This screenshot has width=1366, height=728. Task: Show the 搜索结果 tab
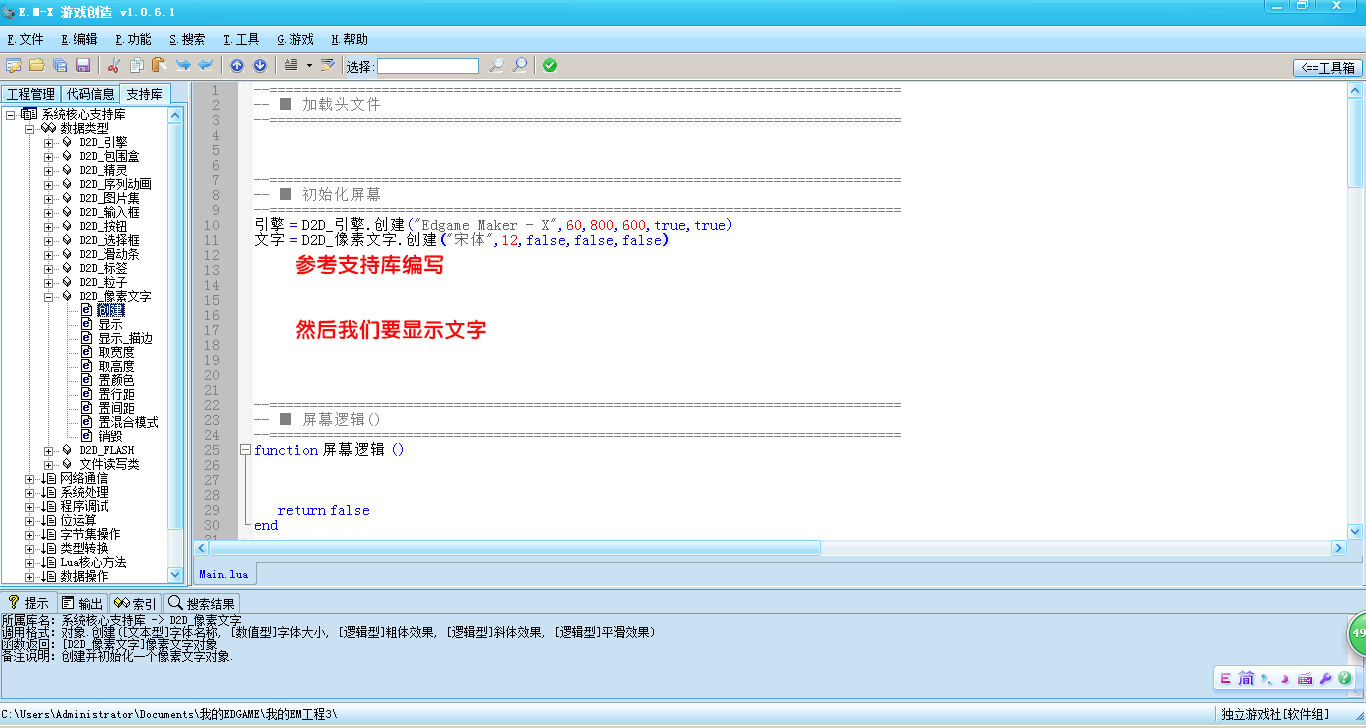(202, 603)
